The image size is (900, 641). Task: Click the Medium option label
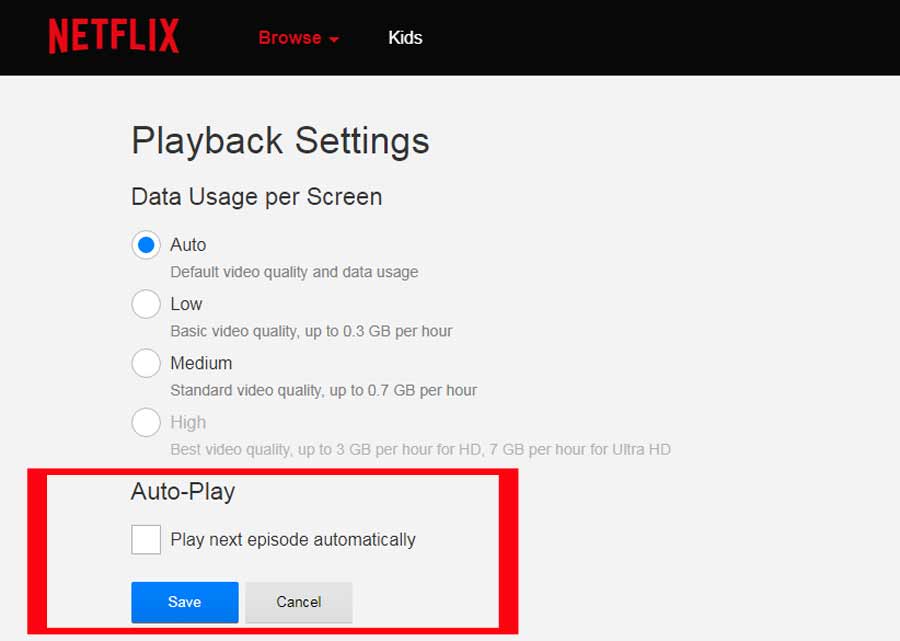(201, 363)
